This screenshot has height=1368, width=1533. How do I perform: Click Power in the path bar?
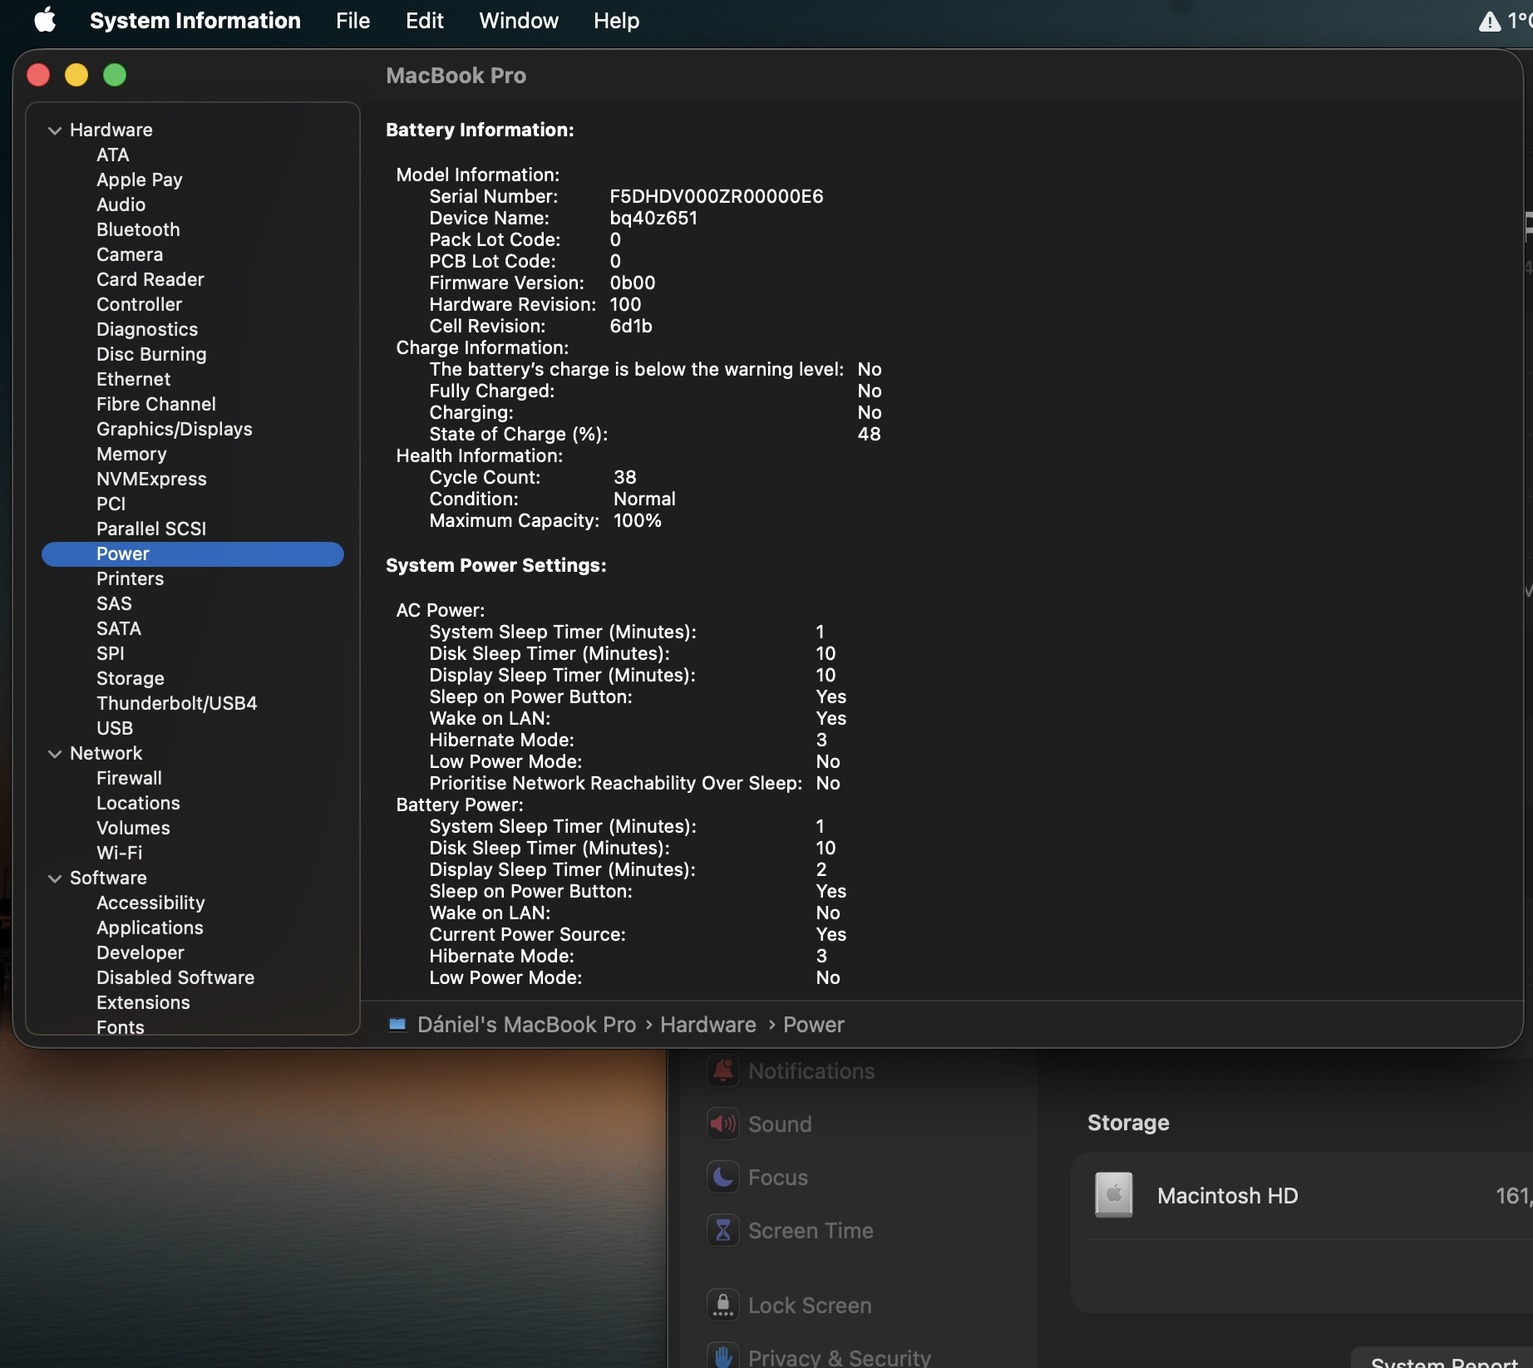(814, 1024)
